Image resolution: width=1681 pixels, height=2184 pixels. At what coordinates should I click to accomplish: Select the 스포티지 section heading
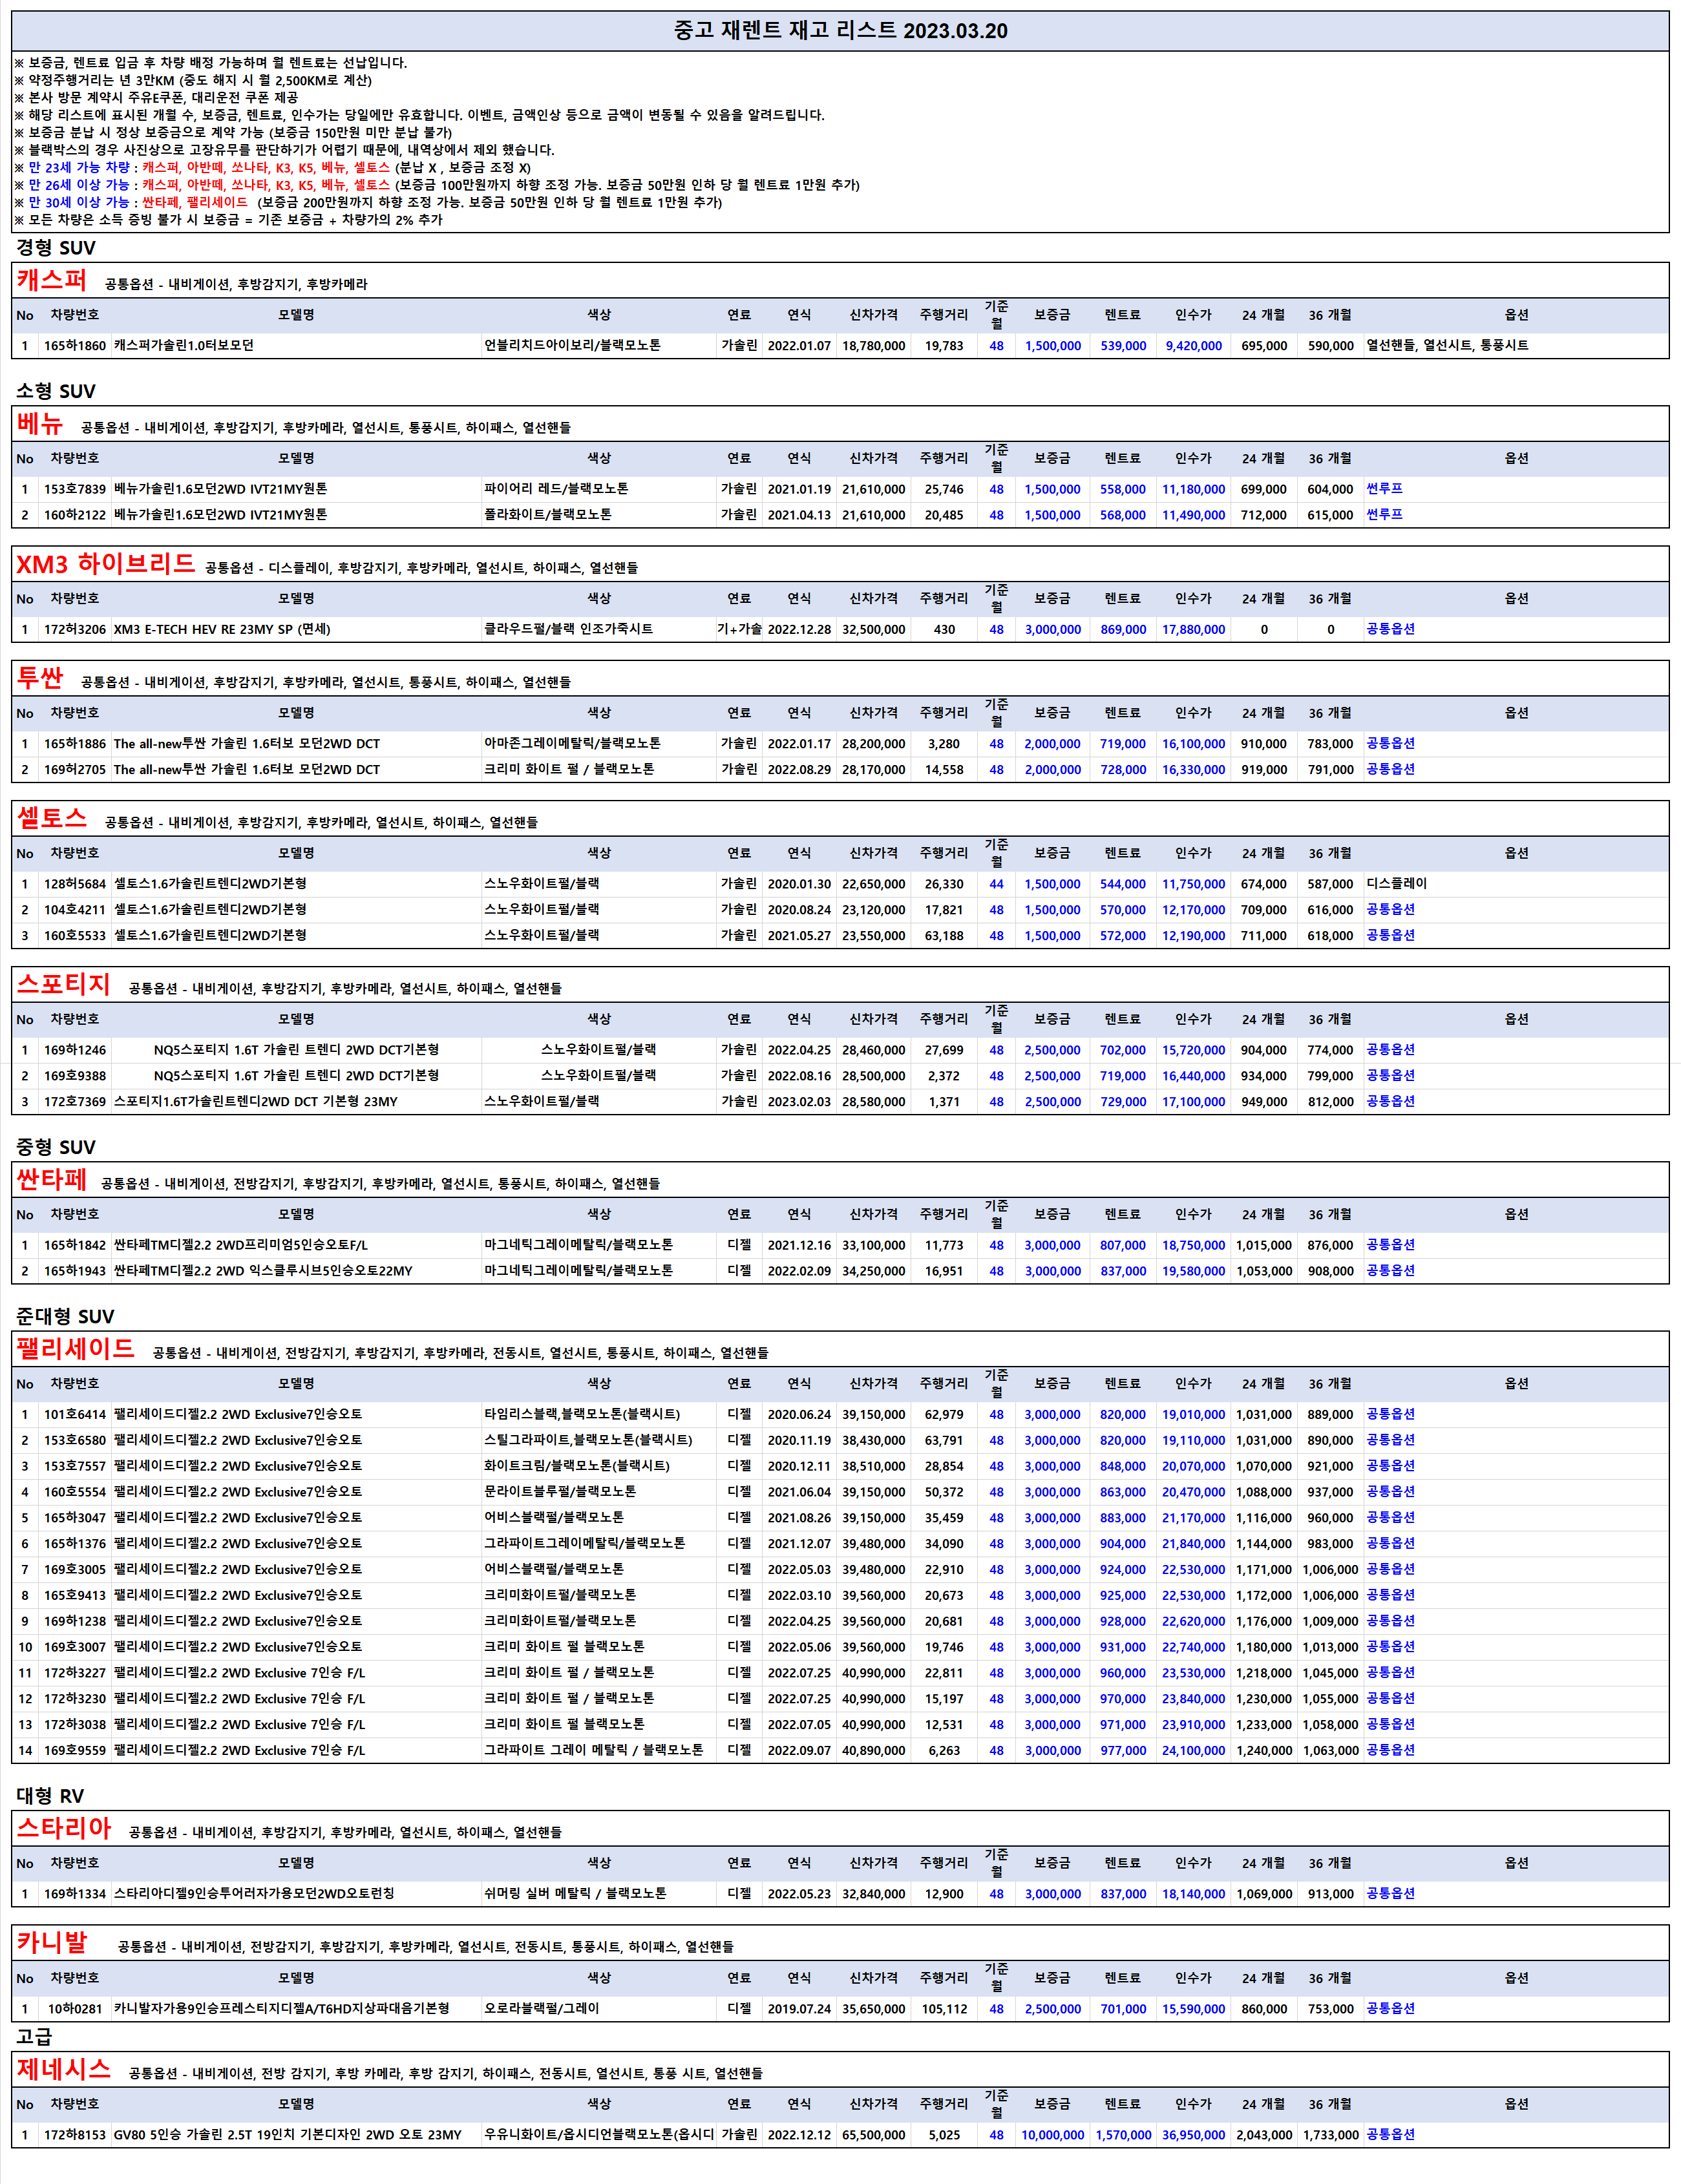(63, 984)
